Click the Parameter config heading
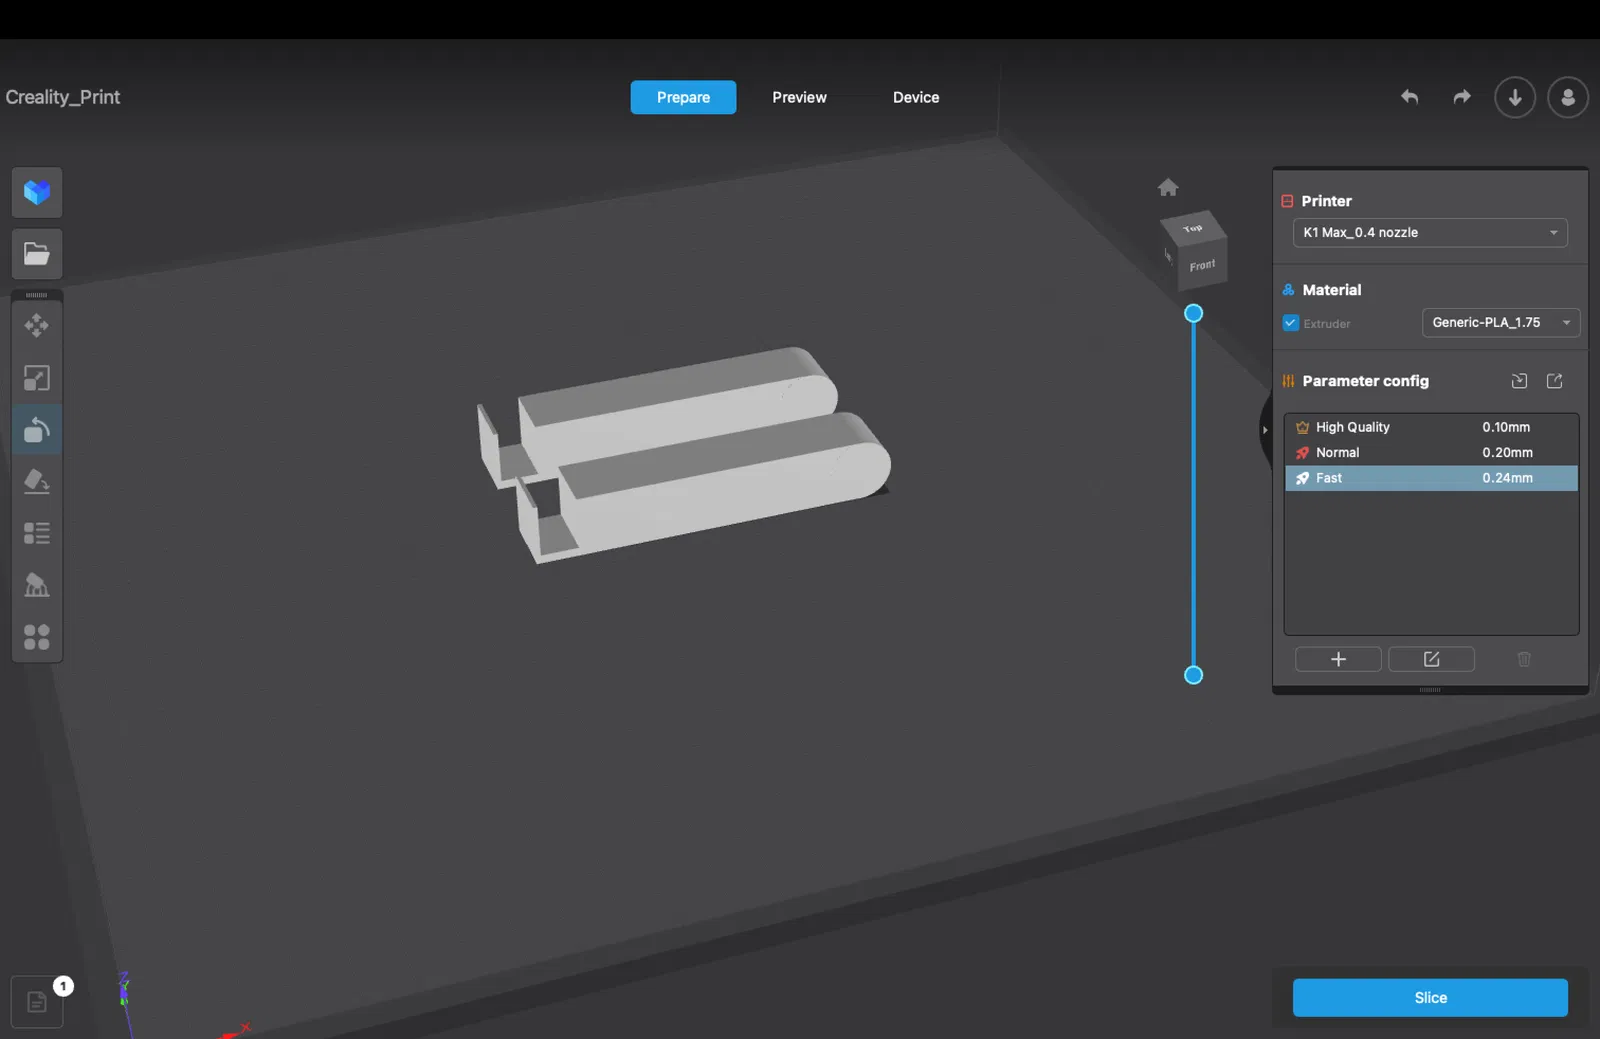Viewport: 1600px width, 1039px height. click(x=1365, y=381)
